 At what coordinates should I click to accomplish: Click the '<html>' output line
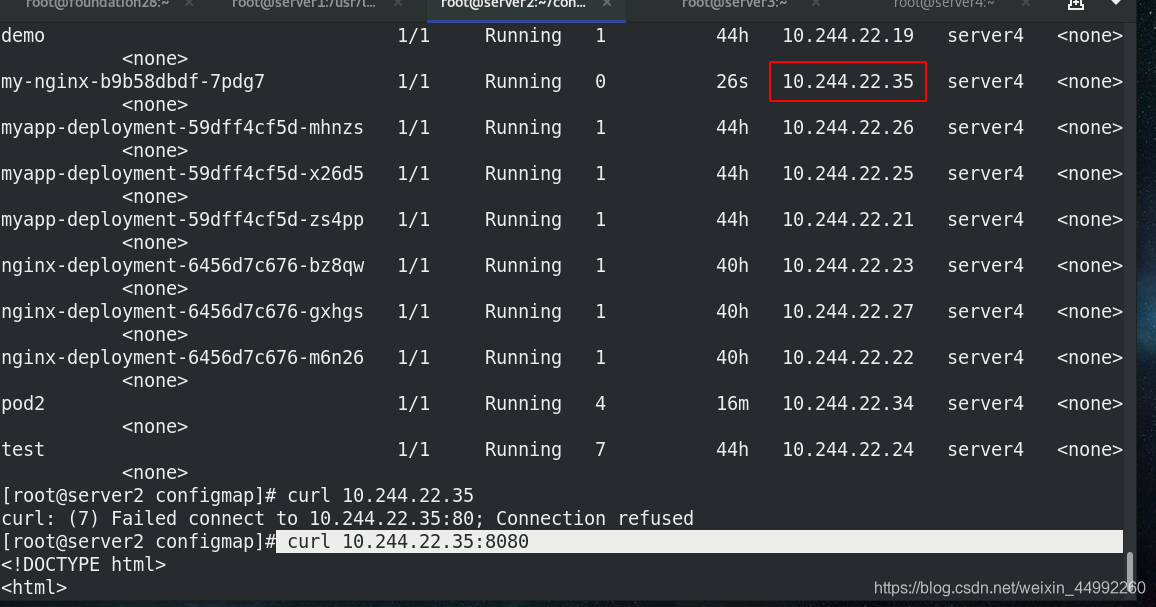(x=34, y=587)
